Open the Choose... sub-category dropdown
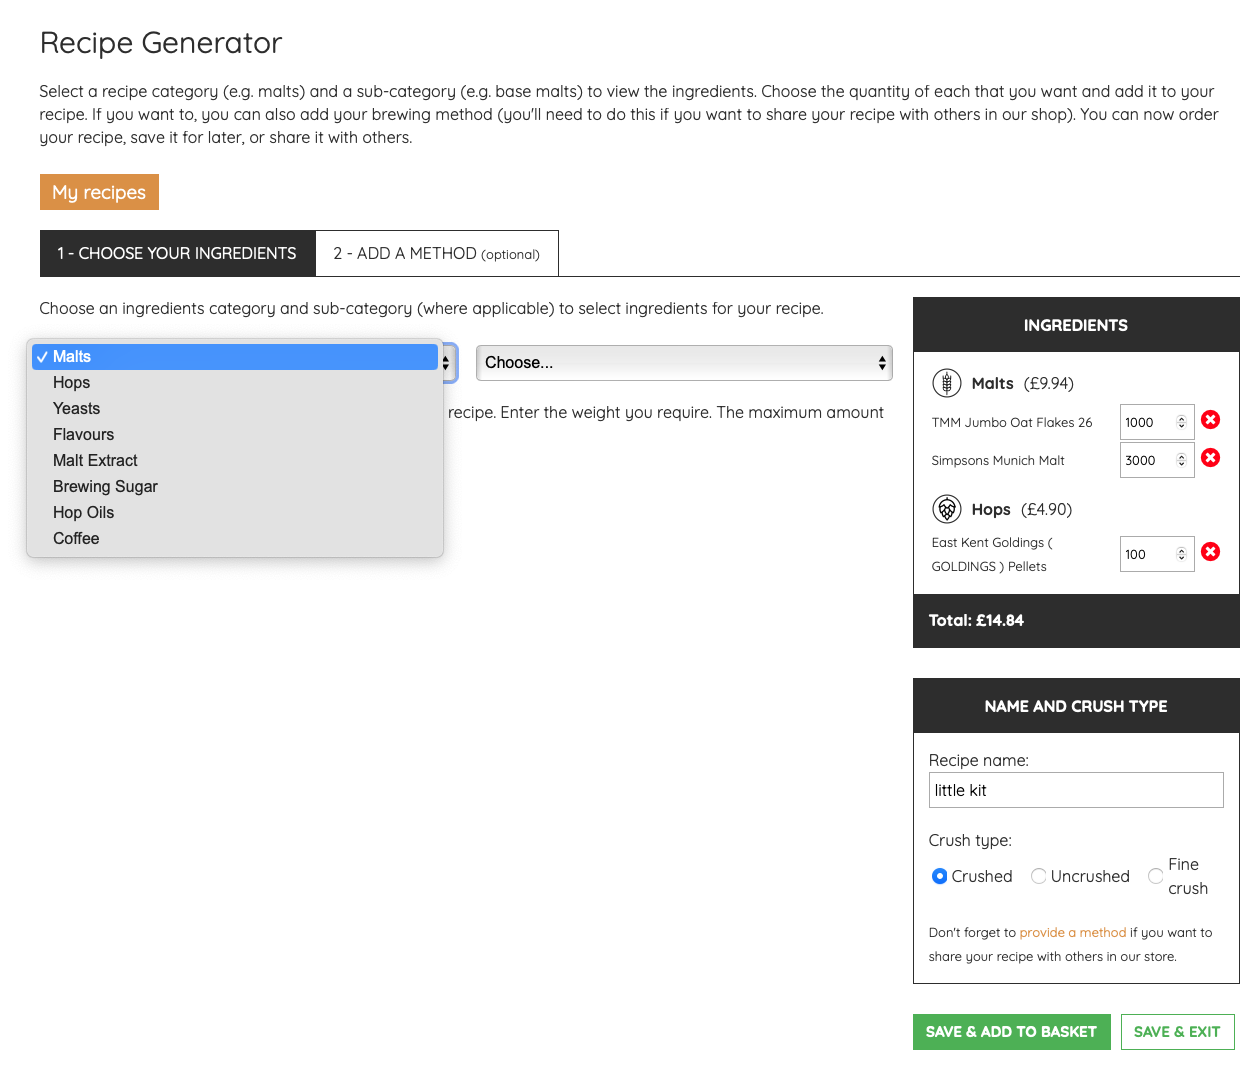 (x=684, y=363)
